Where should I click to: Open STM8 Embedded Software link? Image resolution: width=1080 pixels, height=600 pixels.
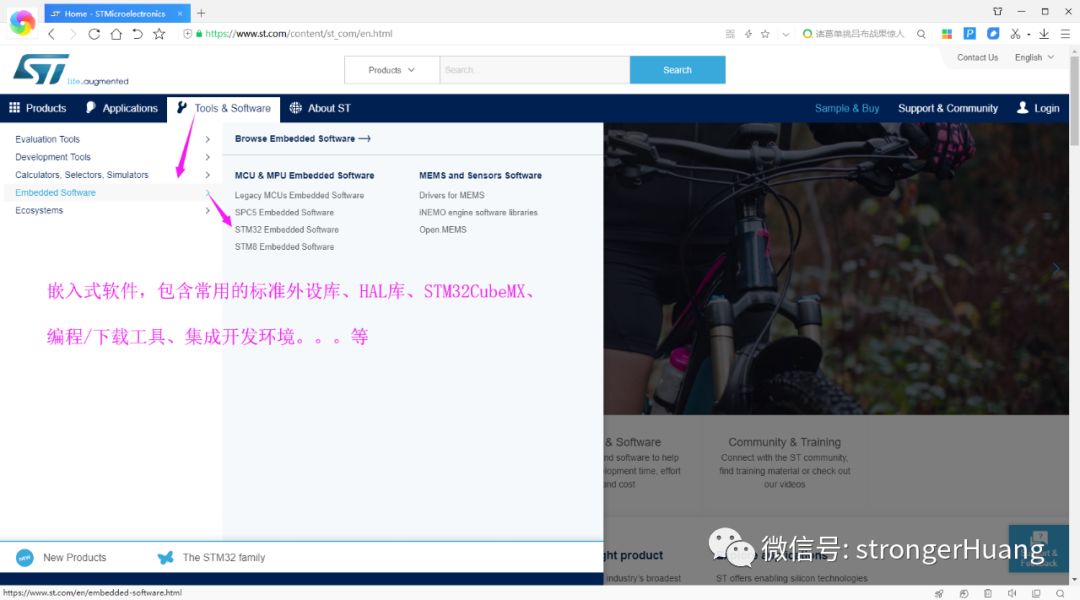tap(284, 247)
